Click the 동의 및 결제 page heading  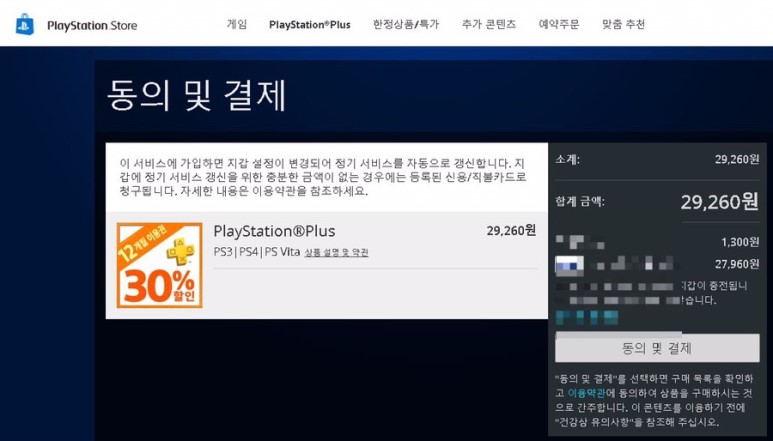click(x=196, y=95)
